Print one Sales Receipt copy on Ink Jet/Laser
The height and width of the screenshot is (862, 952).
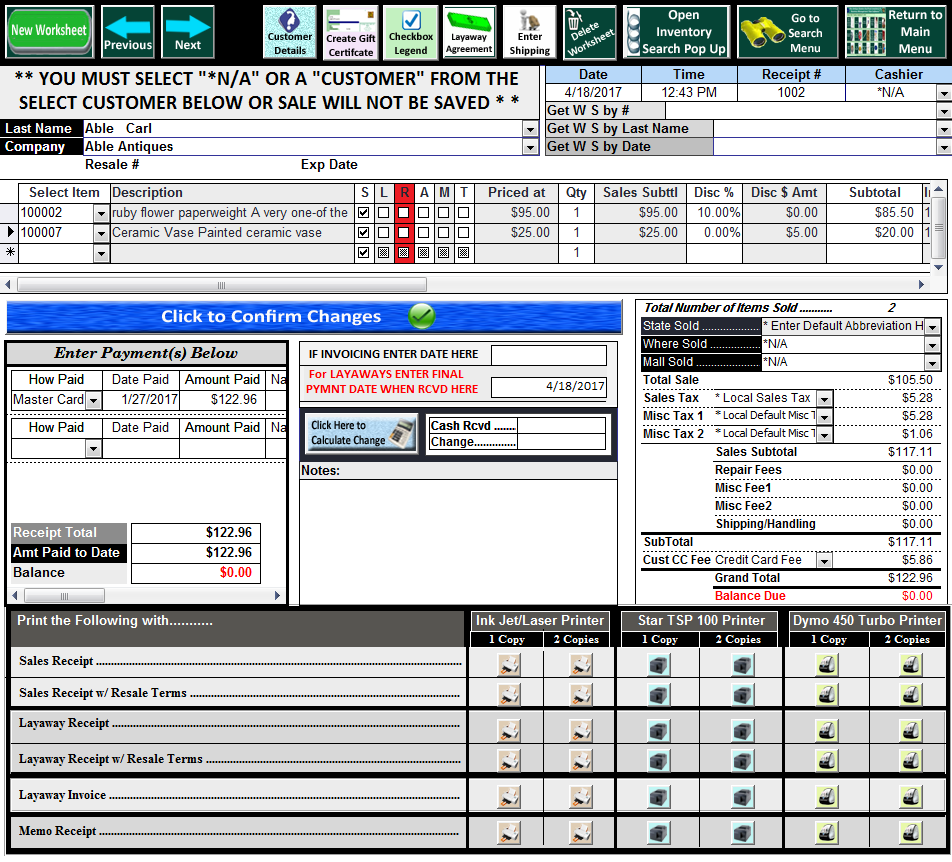click(510, 664)
